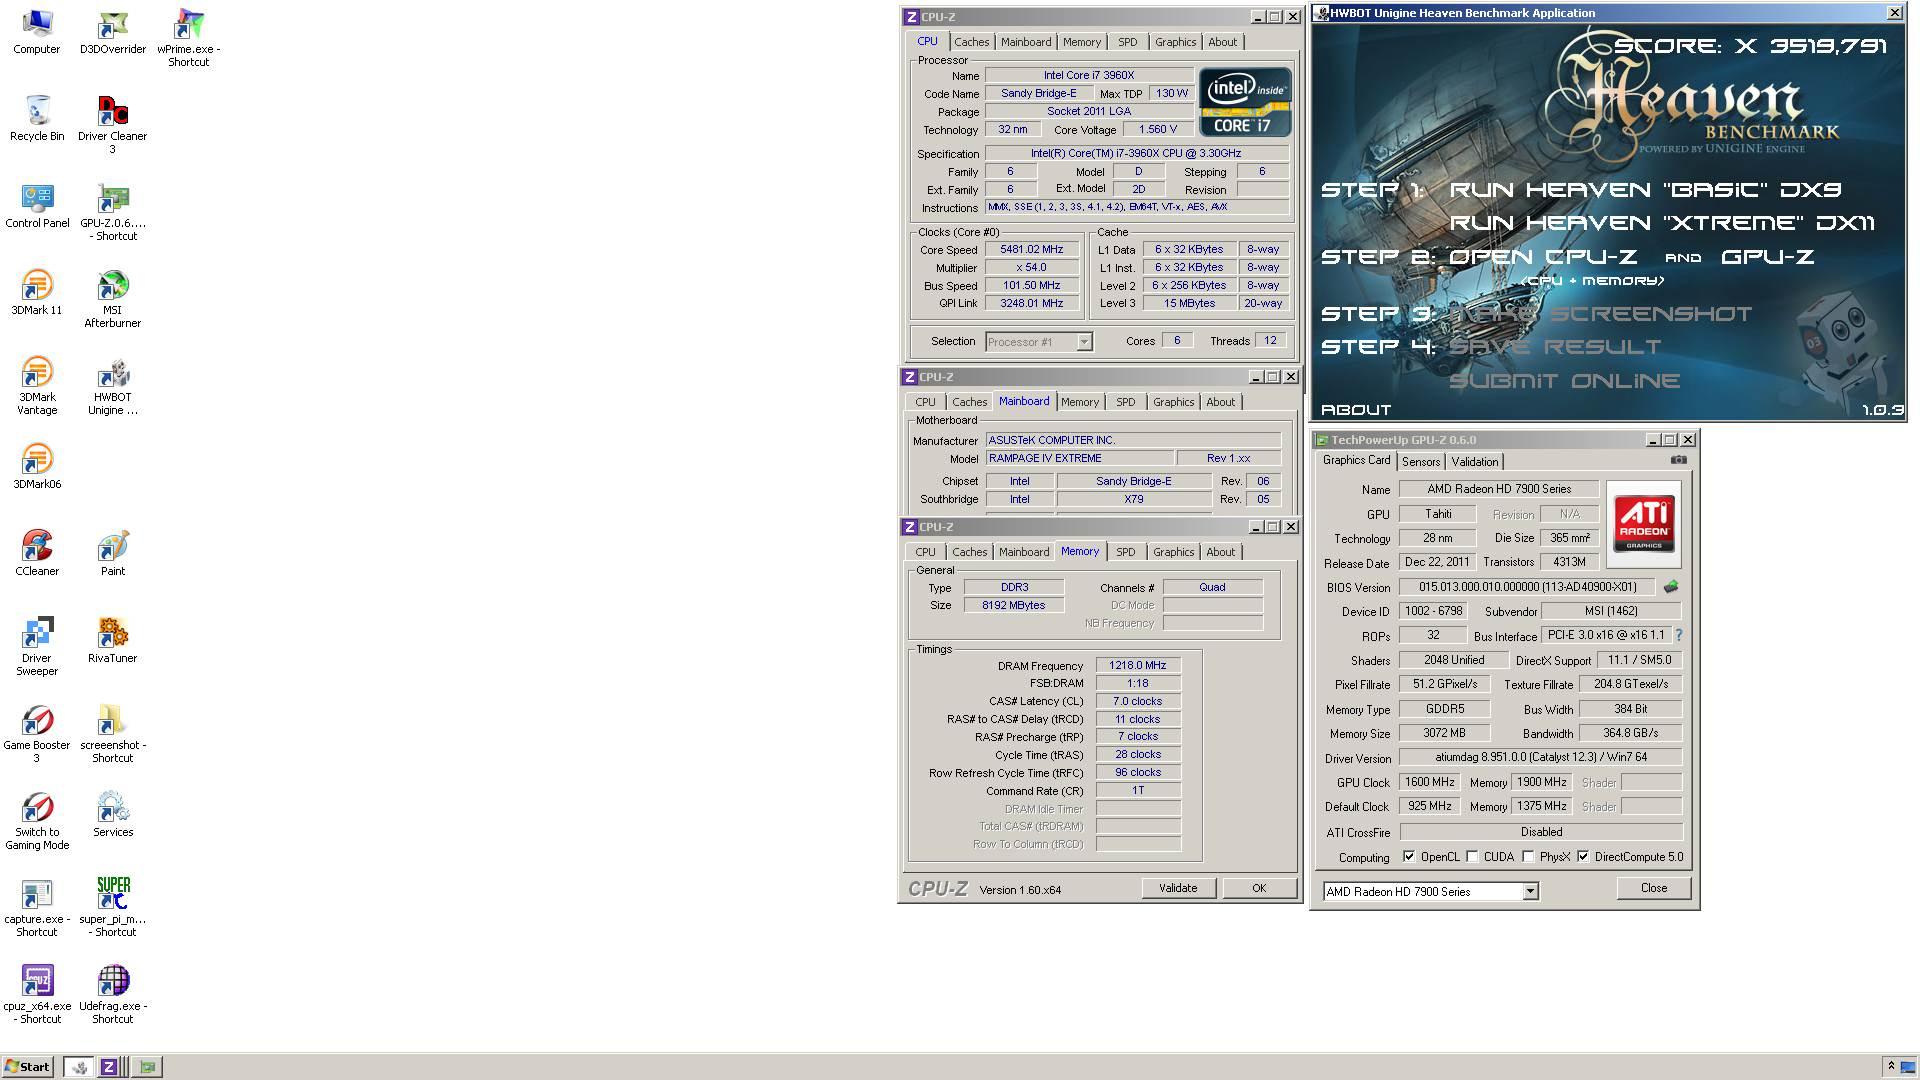Launch super_pi_mod shortcut
The height and width of the screenshot is (1080, 1920).
coord(113,908)
